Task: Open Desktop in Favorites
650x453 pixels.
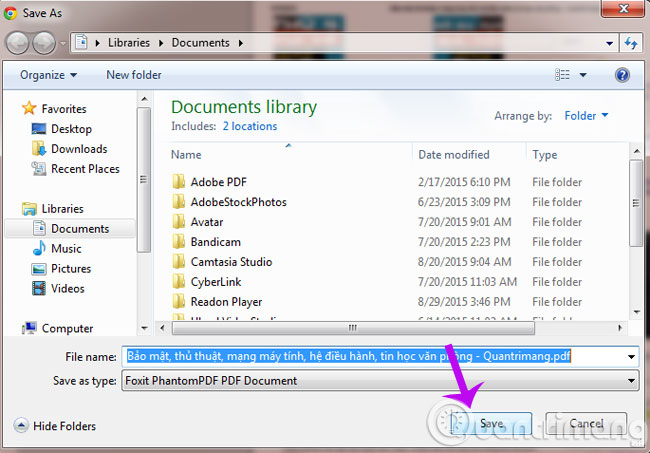Action: pos(71,129)
